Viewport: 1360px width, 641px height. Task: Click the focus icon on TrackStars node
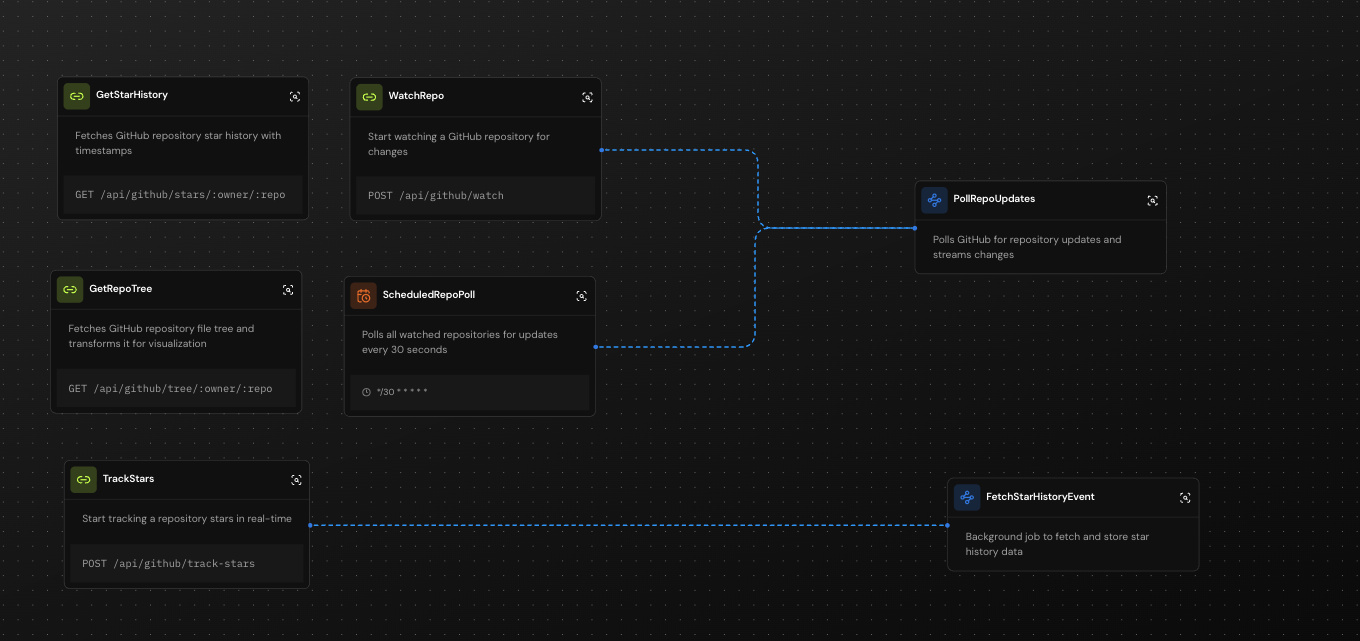(x=297, y=480)
